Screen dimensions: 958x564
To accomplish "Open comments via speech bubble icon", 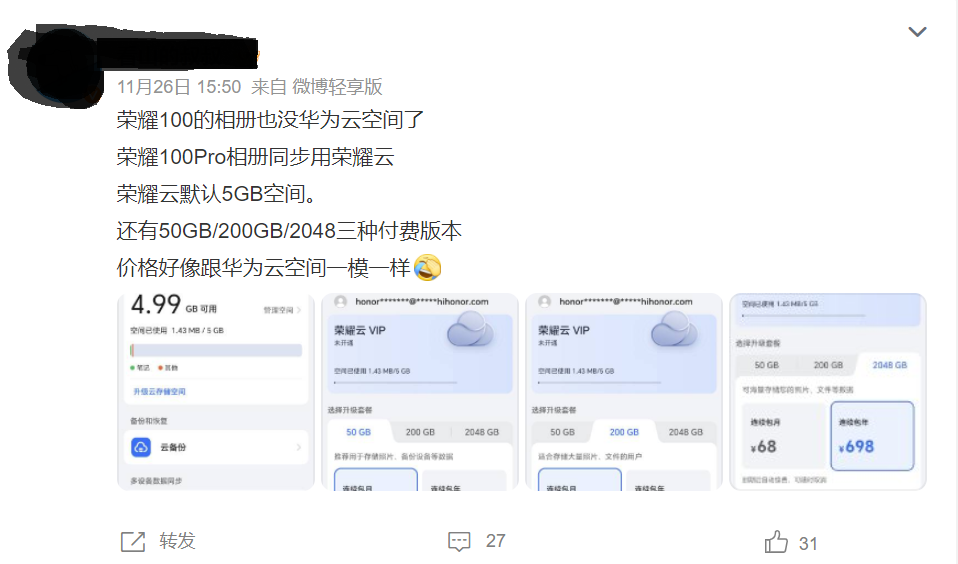I will pyautogui.click(x=459, y=541).
